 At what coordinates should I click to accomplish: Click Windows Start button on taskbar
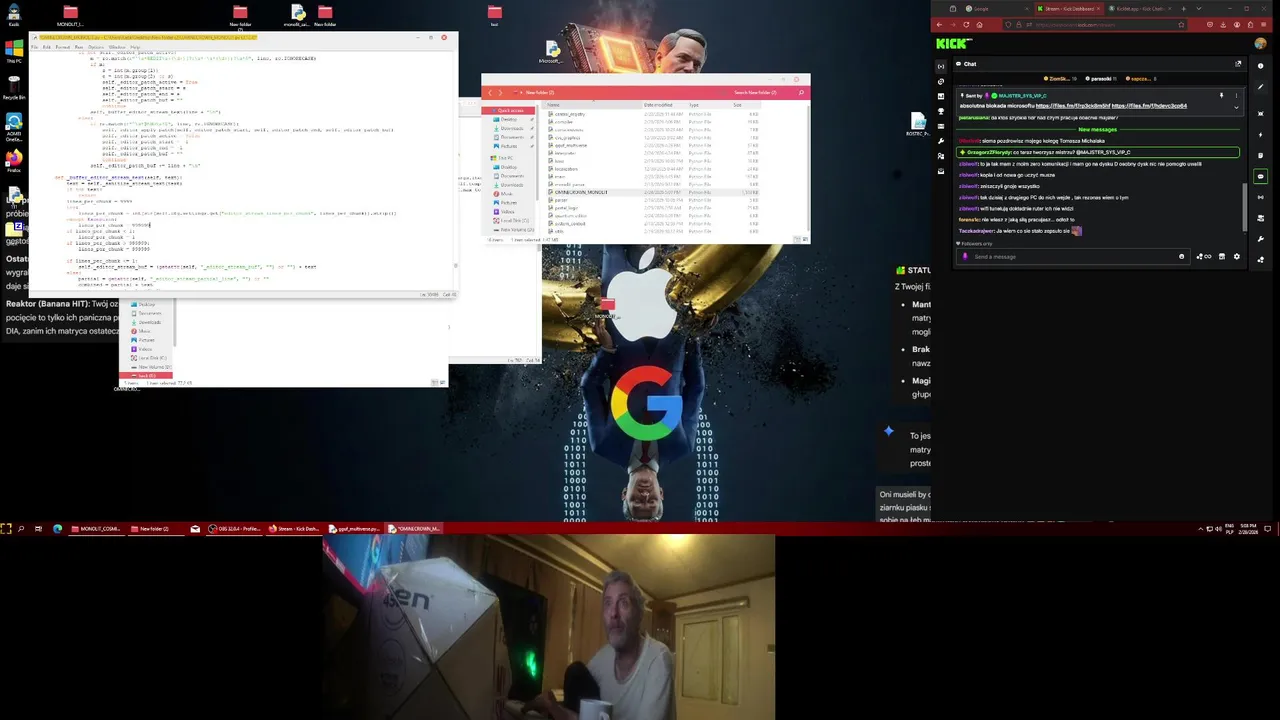point(6,528)
